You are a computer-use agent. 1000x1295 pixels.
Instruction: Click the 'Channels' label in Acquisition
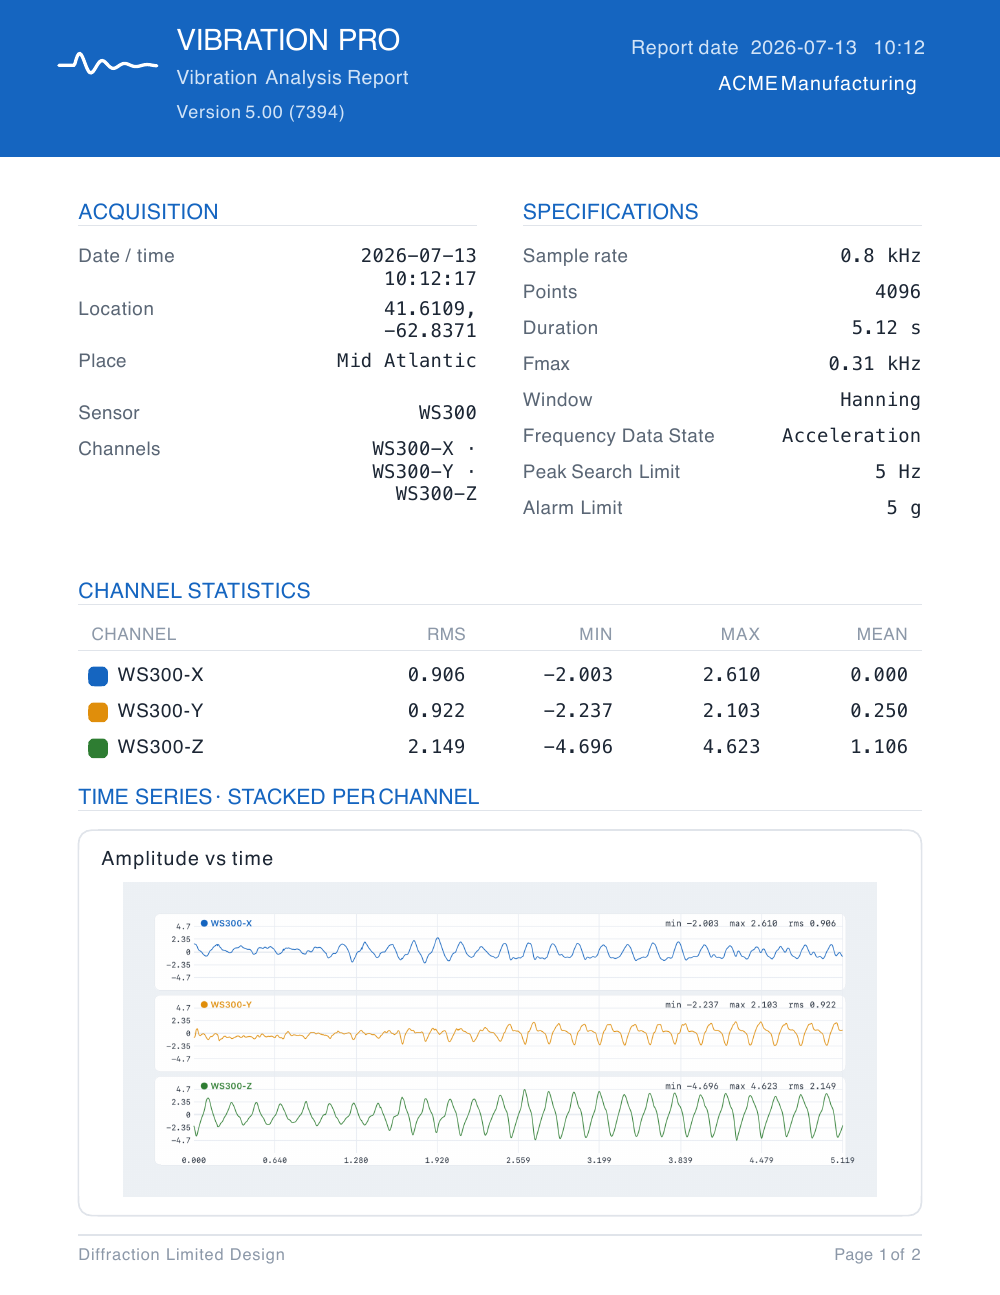[119, 449]
